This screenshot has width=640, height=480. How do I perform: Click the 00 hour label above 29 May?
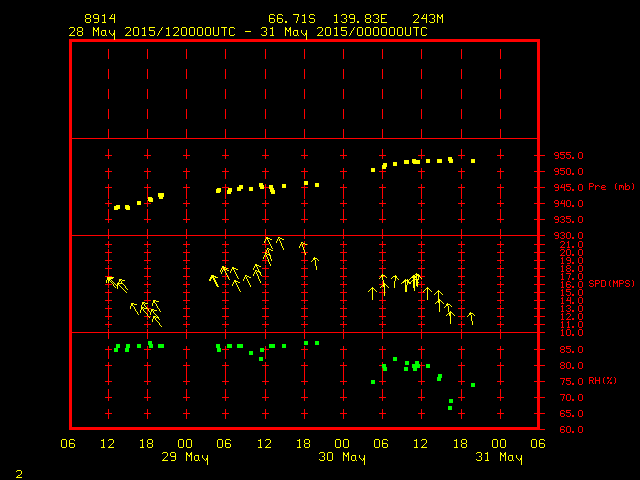(185, 444)
